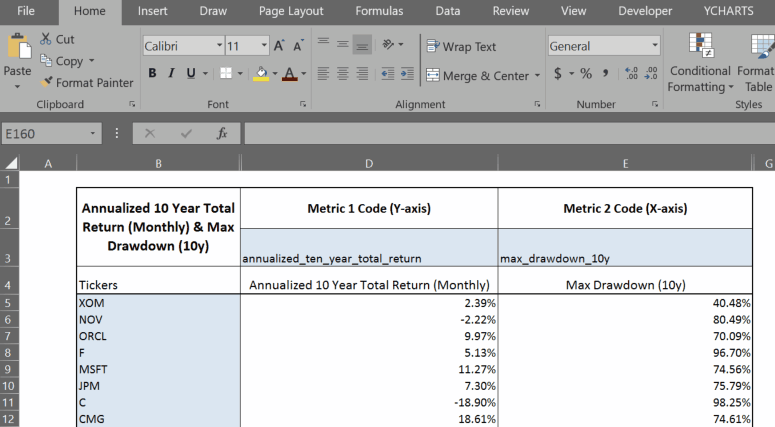The width and height of the screenshot is (775, 427).
Task: Select Bottom Align icon
Action: click(362, 45)
